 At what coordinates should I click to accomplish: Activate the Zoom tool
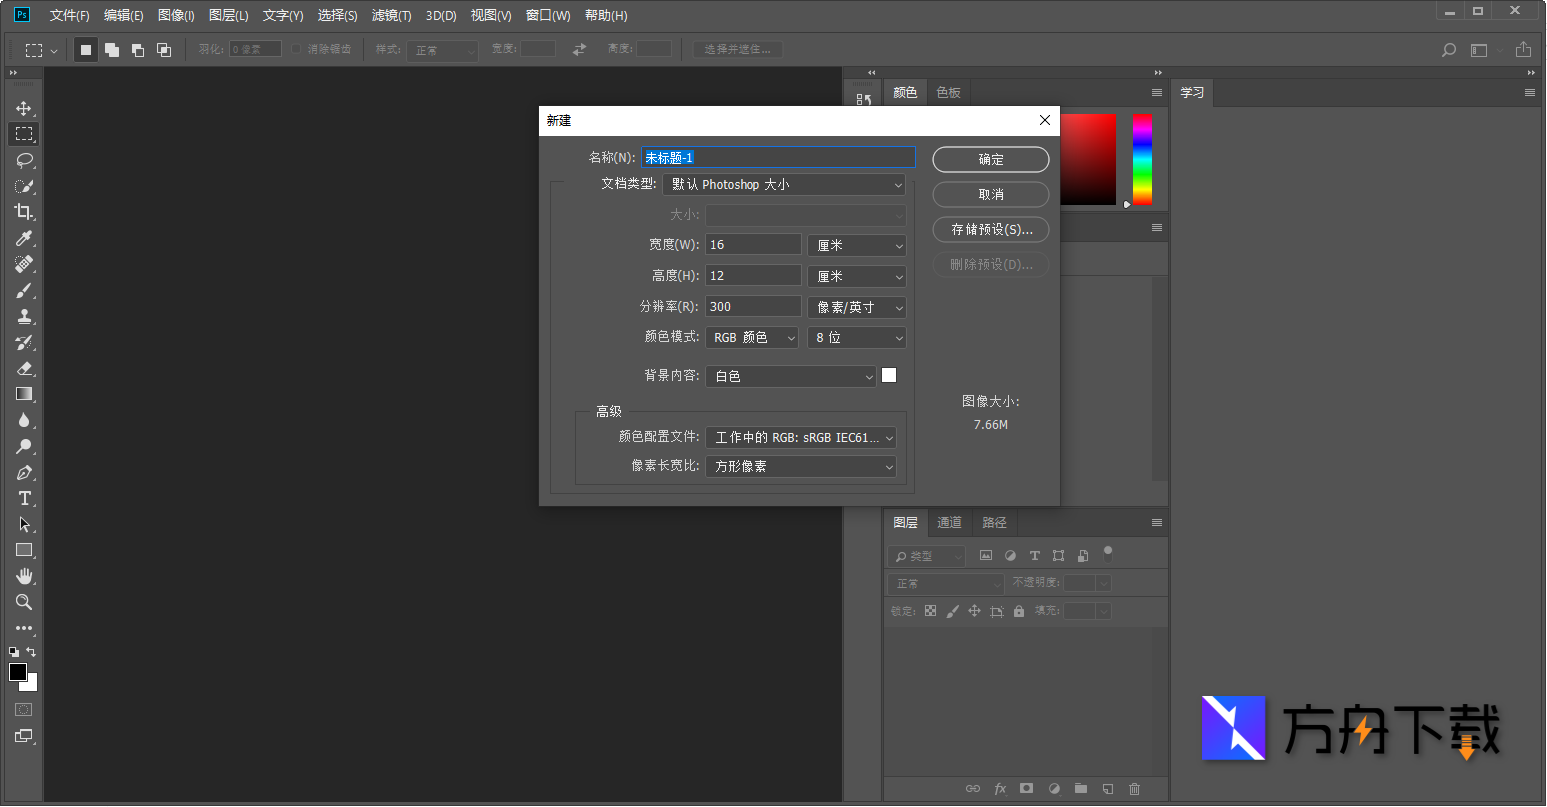pos(22,602)
